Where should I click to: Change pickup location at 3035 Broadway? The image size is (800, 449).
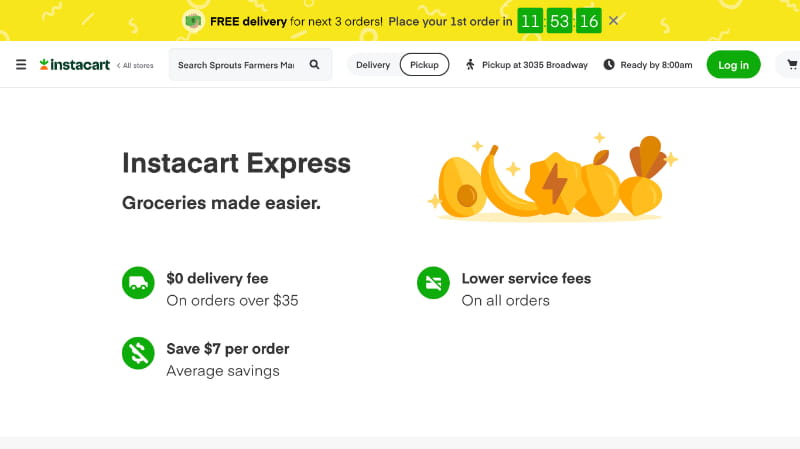click(535, 65)
